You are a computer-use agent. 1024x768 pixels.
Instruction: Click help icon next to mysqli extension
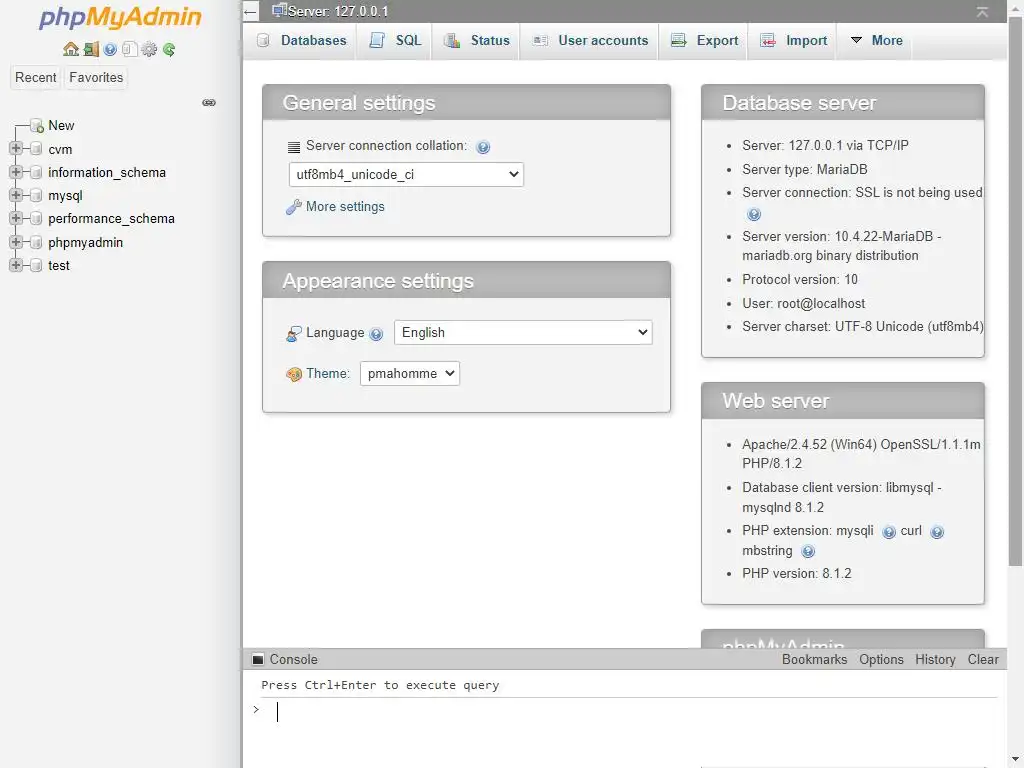[889, 532]
